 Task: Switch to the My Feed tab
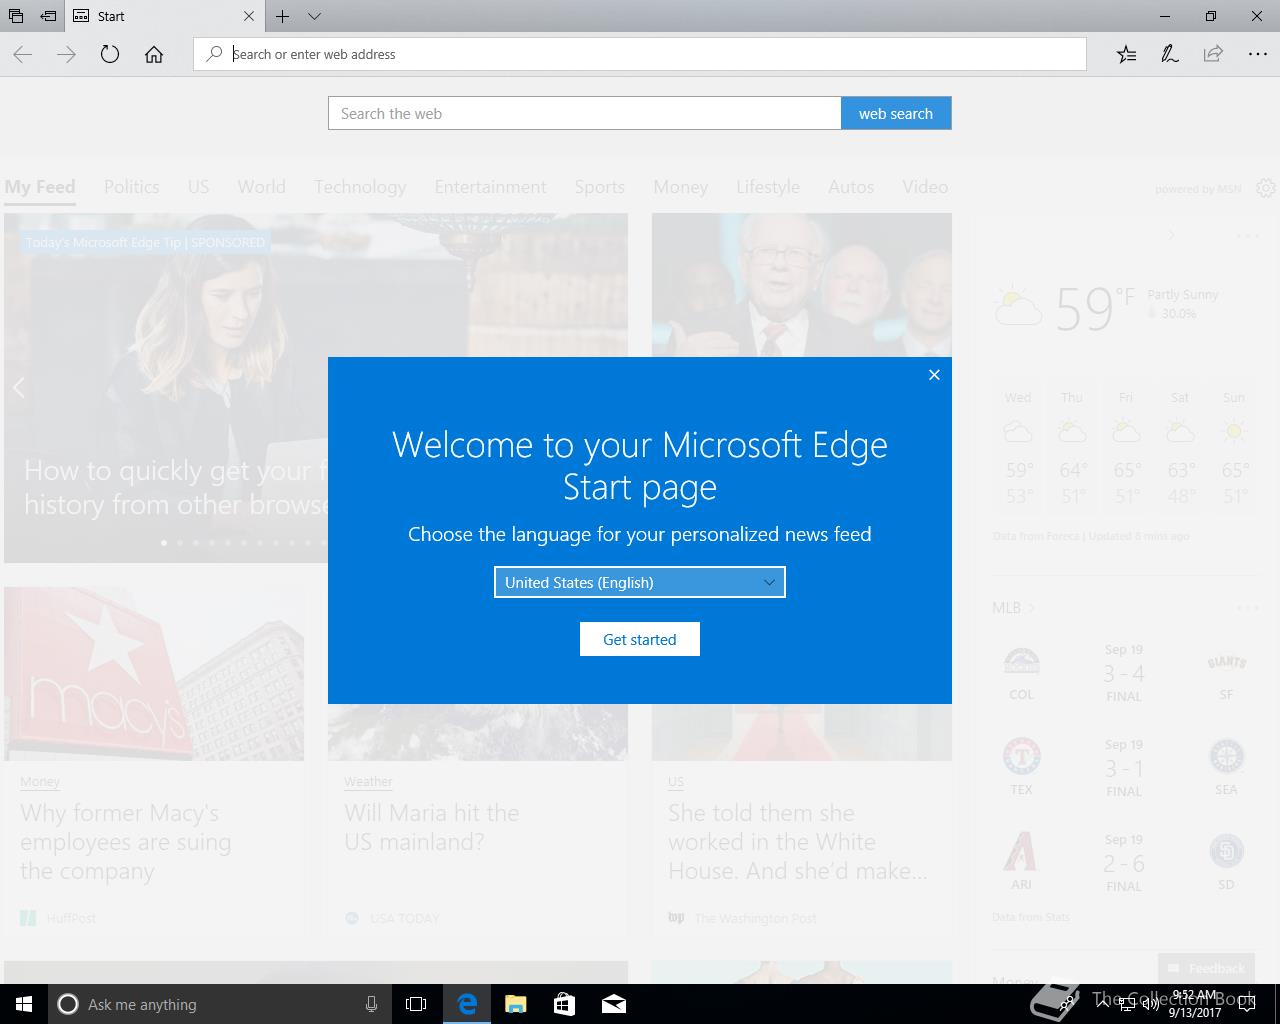pyautogui.click(x=40, y=187)
